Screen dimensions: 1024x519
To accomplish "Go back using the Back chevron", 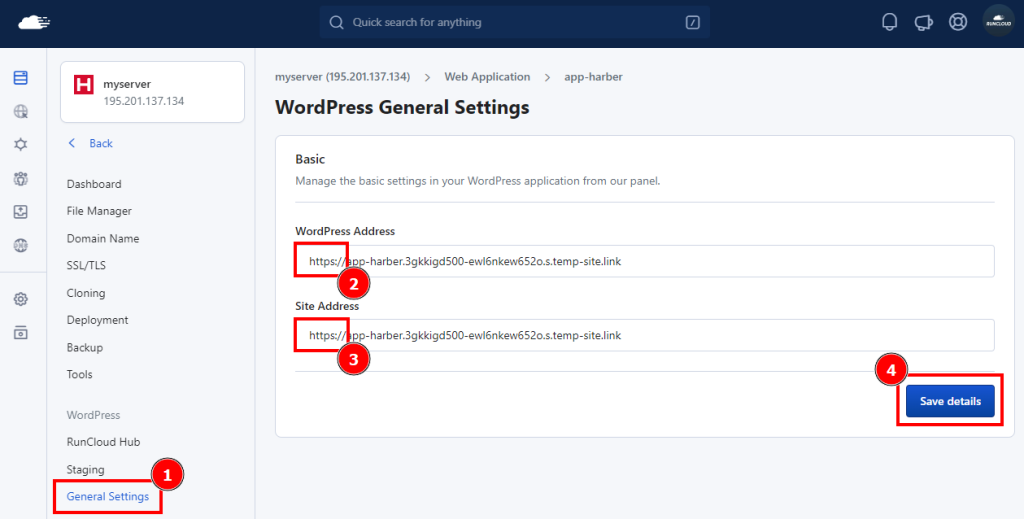I will (72, 143).
